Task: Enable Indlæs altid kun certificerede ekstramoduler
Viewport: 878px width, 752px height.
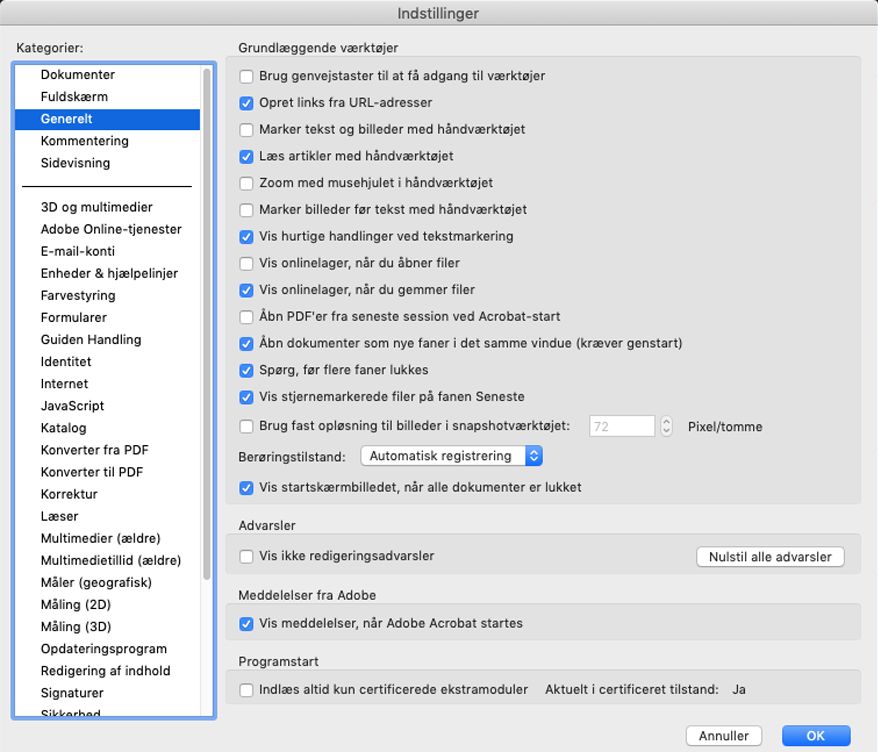Action: (245, 689)
